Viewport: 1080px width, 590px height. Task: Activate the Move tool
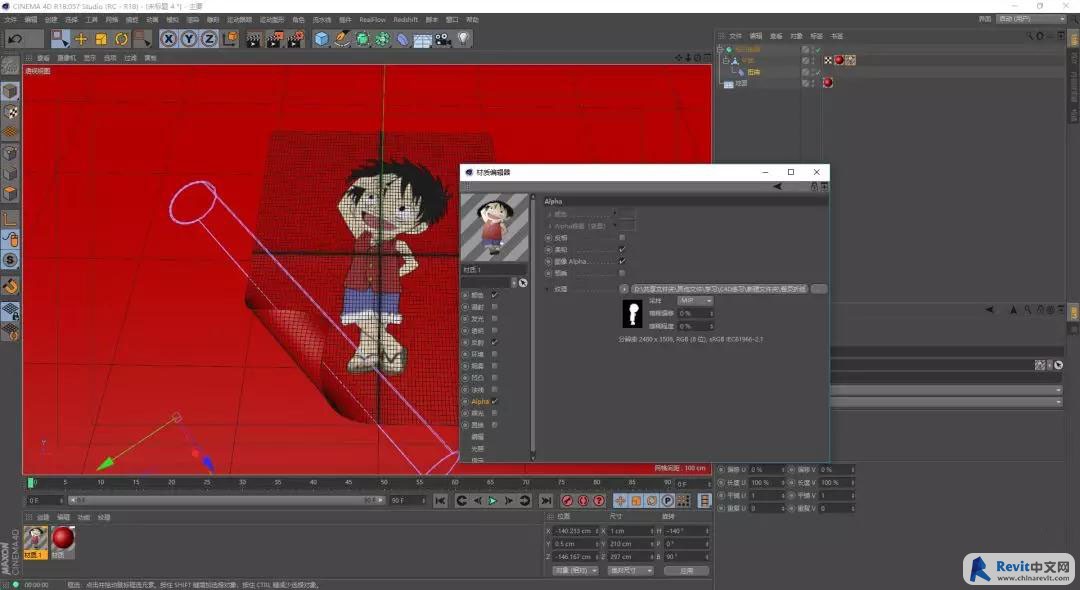(x=81, y=39)
